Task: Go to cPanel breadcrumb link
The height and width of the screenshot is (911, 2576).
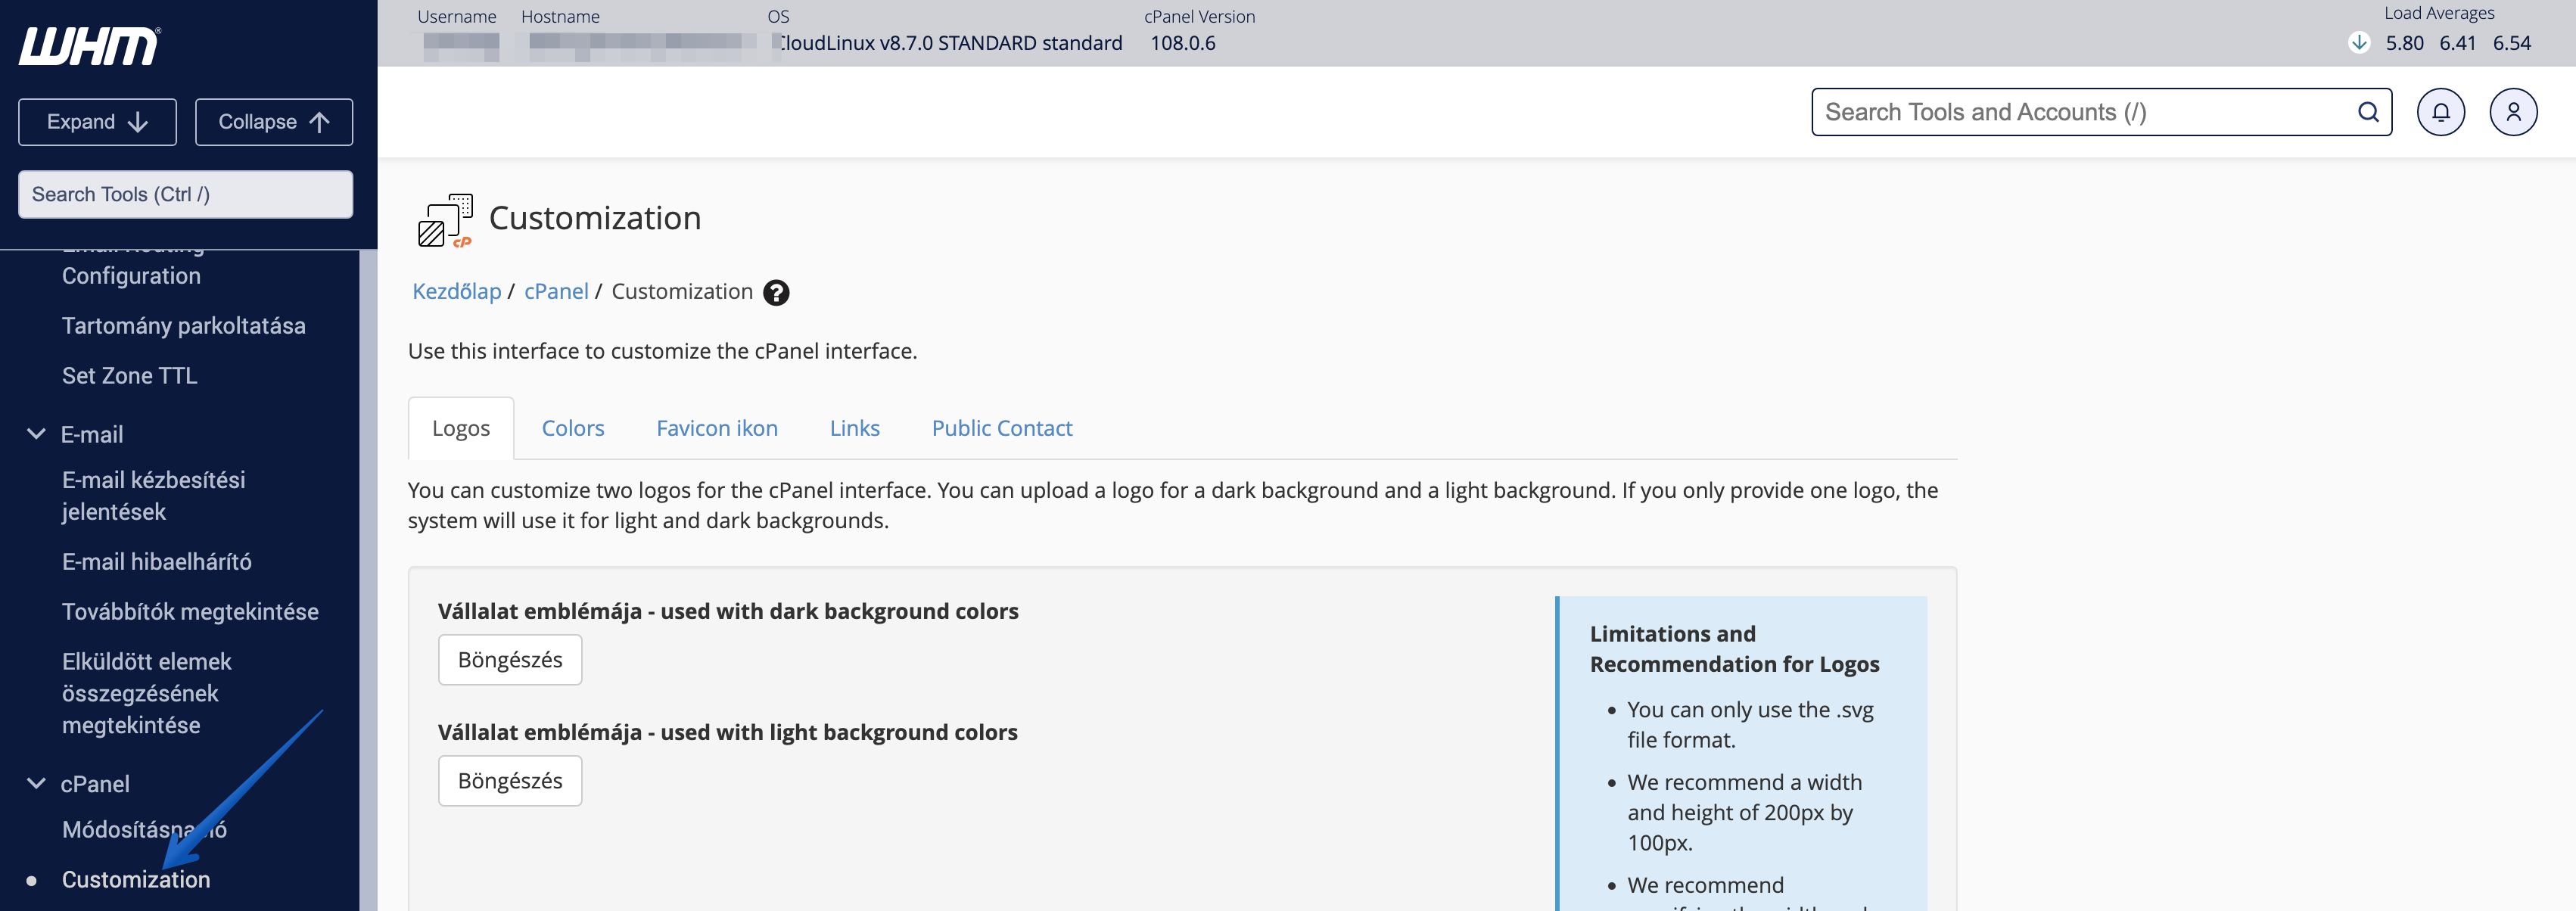Action: click(x=556, y=291)
